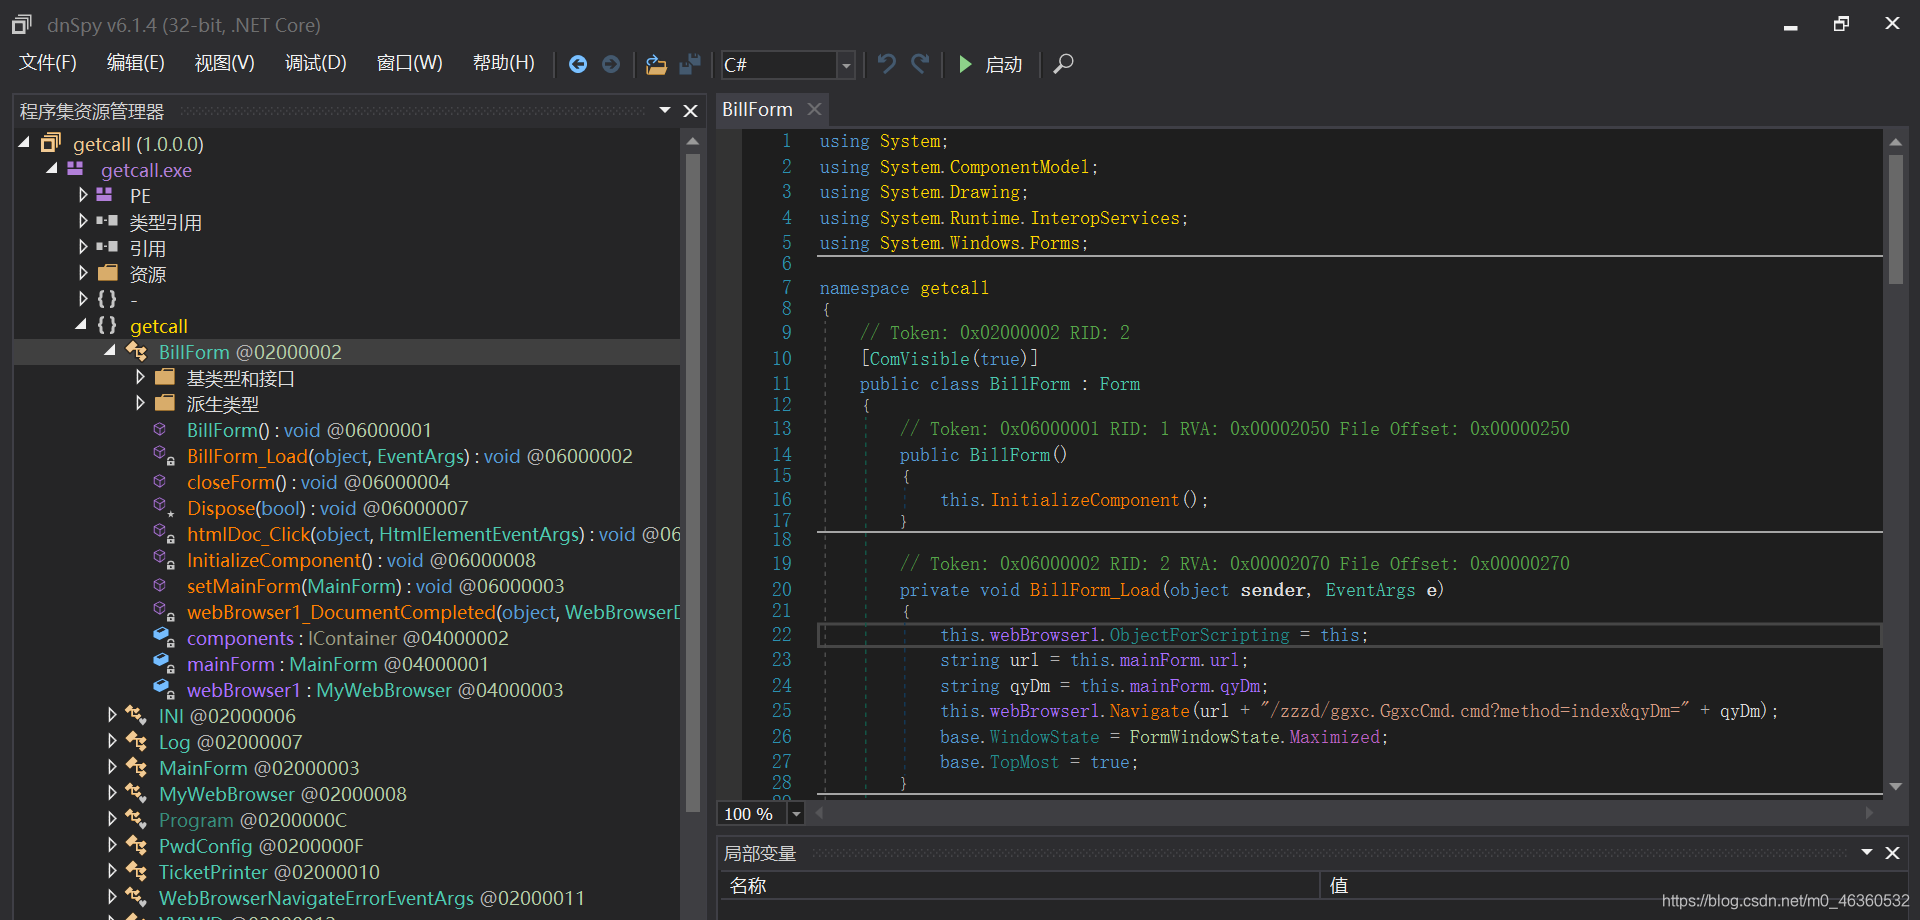Viewport: 1920px width, 920px height.
Task: Click the undo icon
Action: [x=886, y=64]
